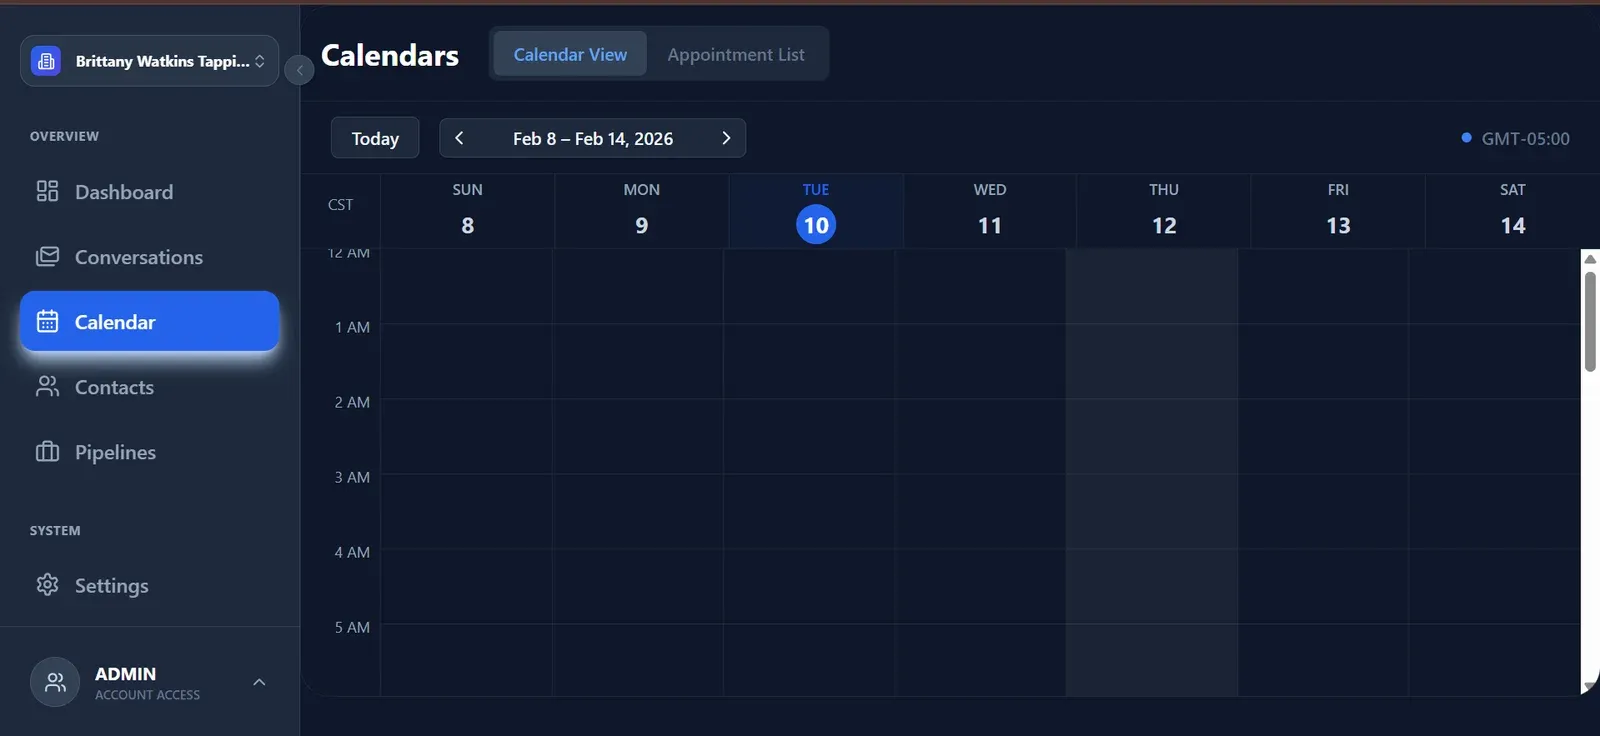Select Wednesday 11 column header
Viewport: 1600px width, 736px height.
click(x=990, y=210)
